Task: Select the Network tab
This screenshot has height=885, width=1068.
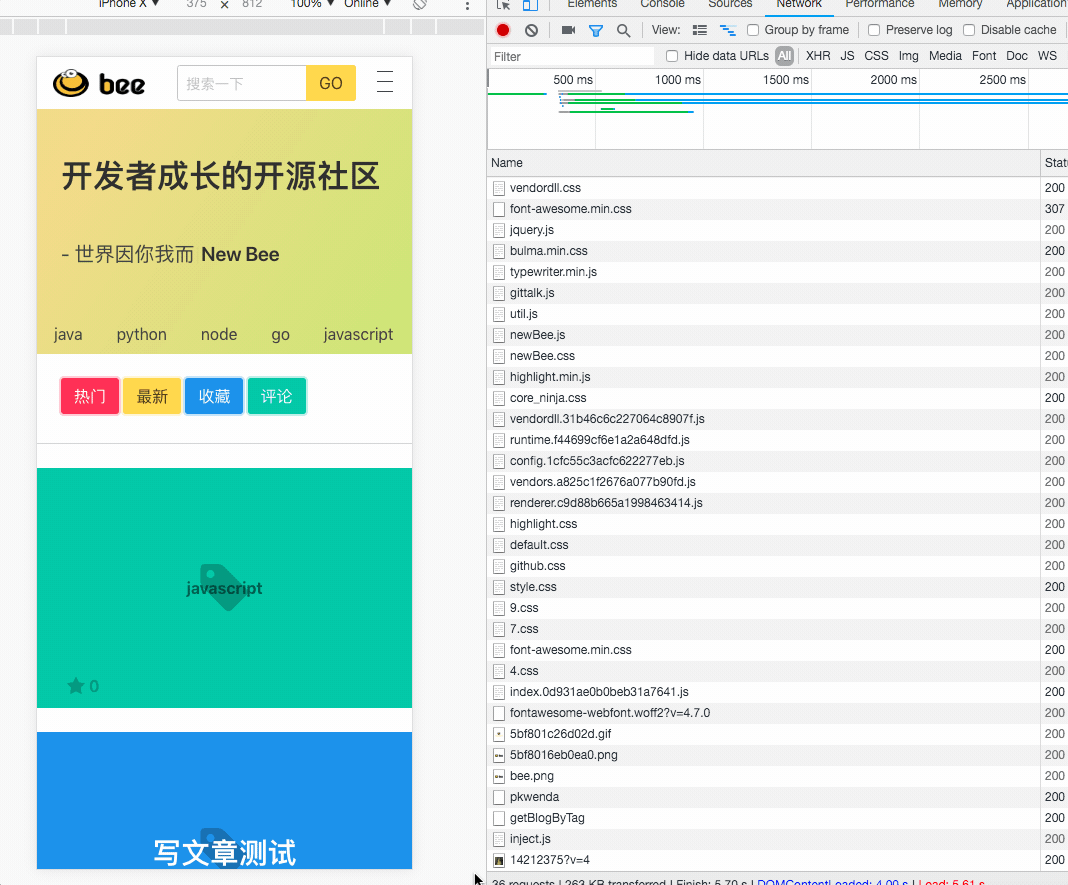Action: click(x=799, y=4)
